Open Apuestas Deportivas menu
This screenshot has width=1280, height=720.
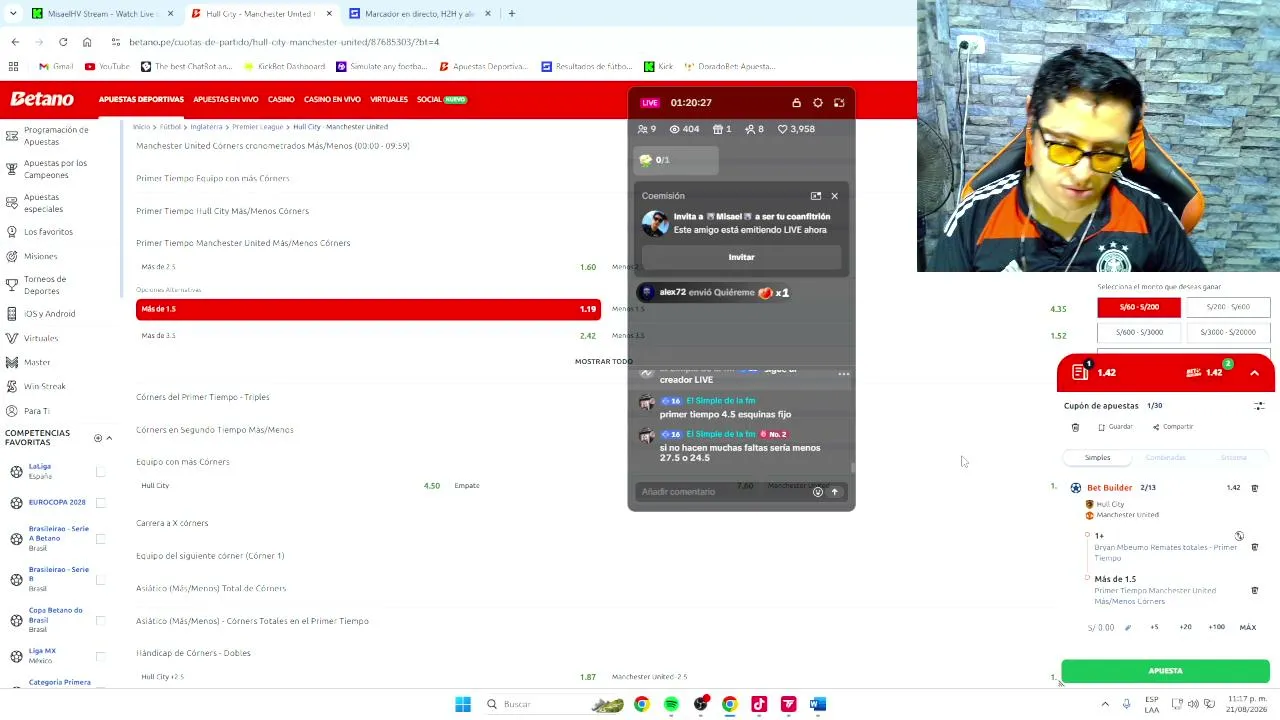[141, 100]
